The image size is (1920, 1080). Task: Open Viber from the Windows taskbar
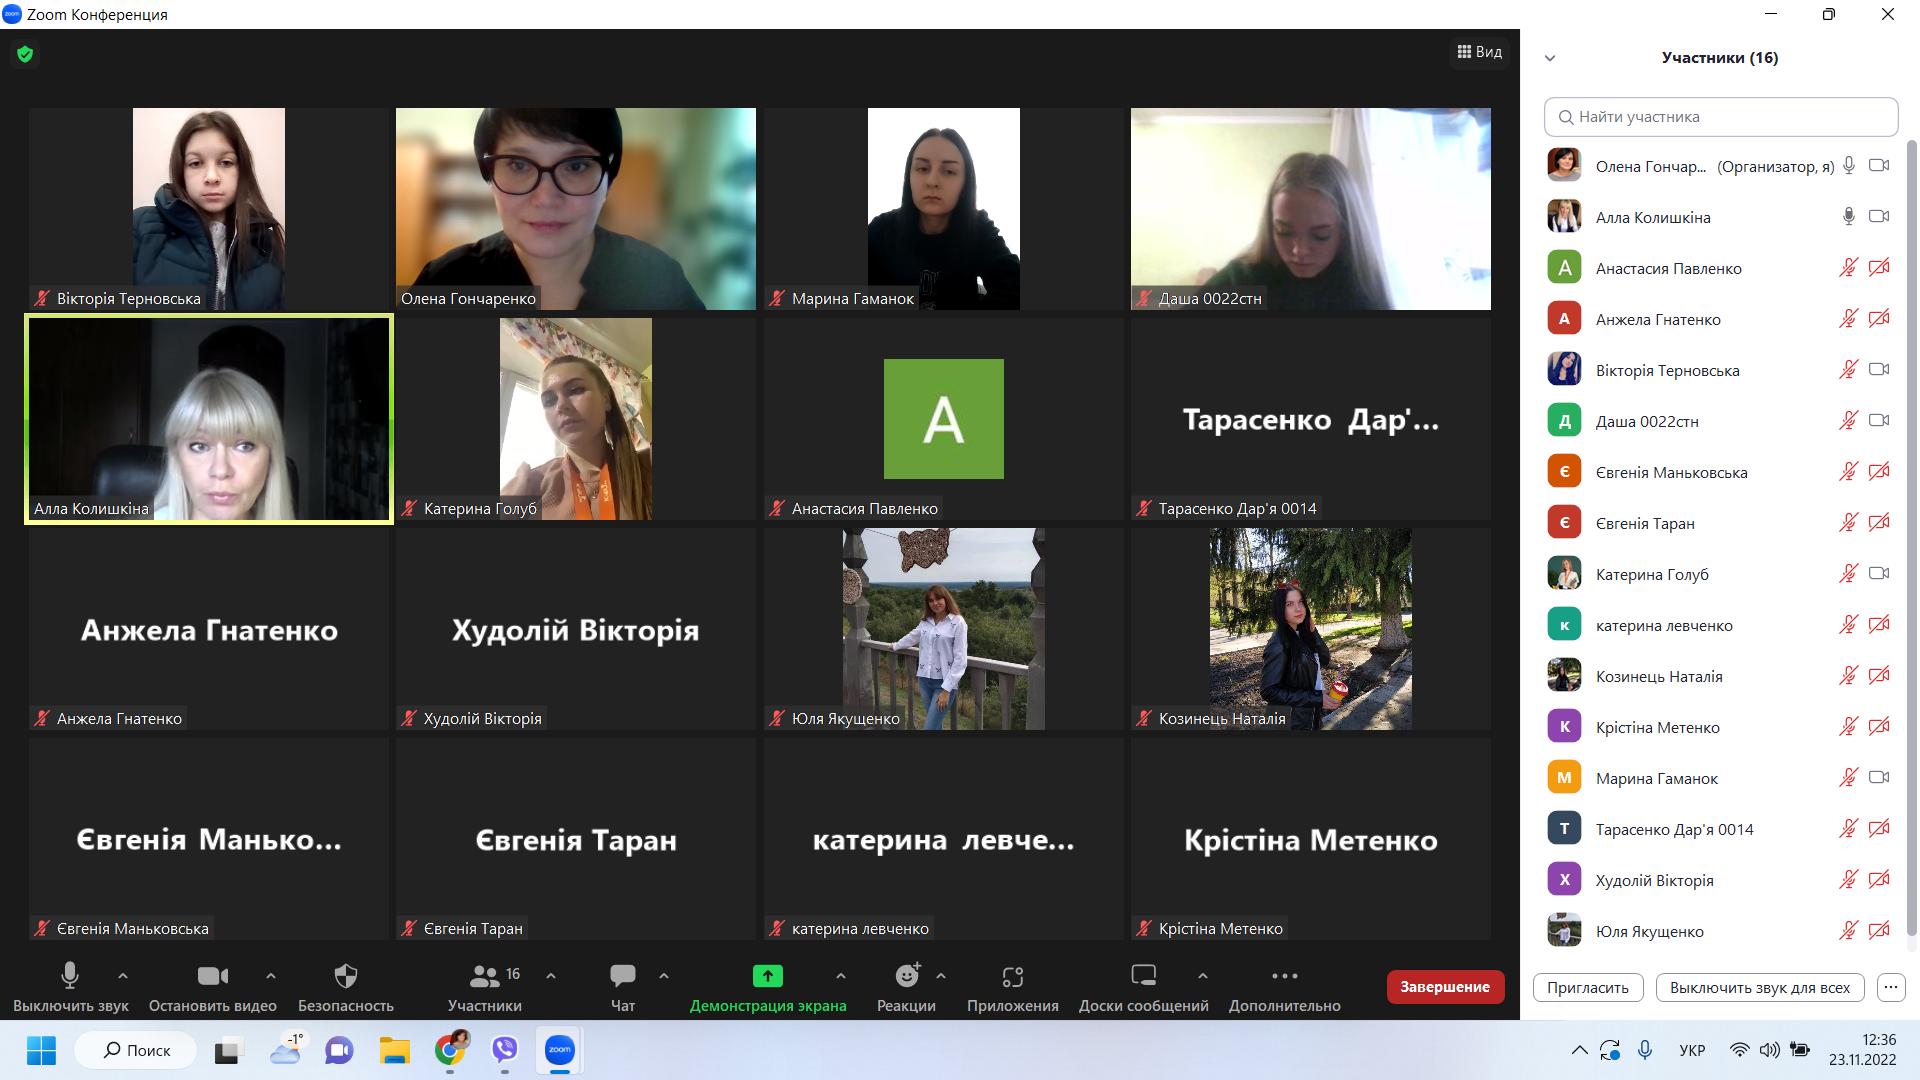tap(504, 1050)
